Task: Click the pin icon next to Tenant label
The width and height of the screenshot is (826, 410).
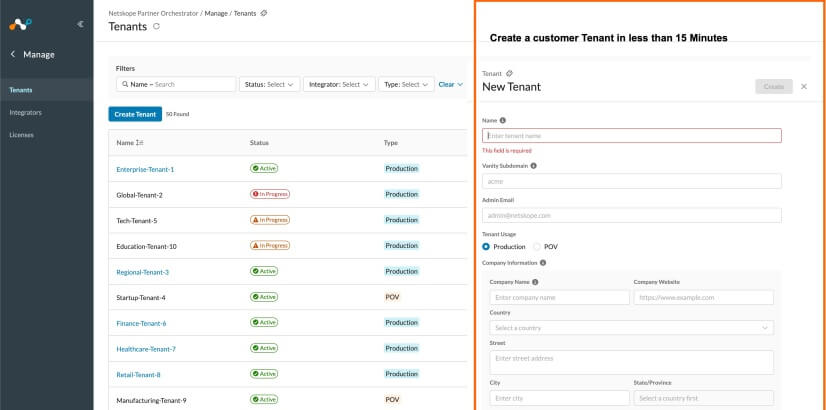Action: pos(509,74)
